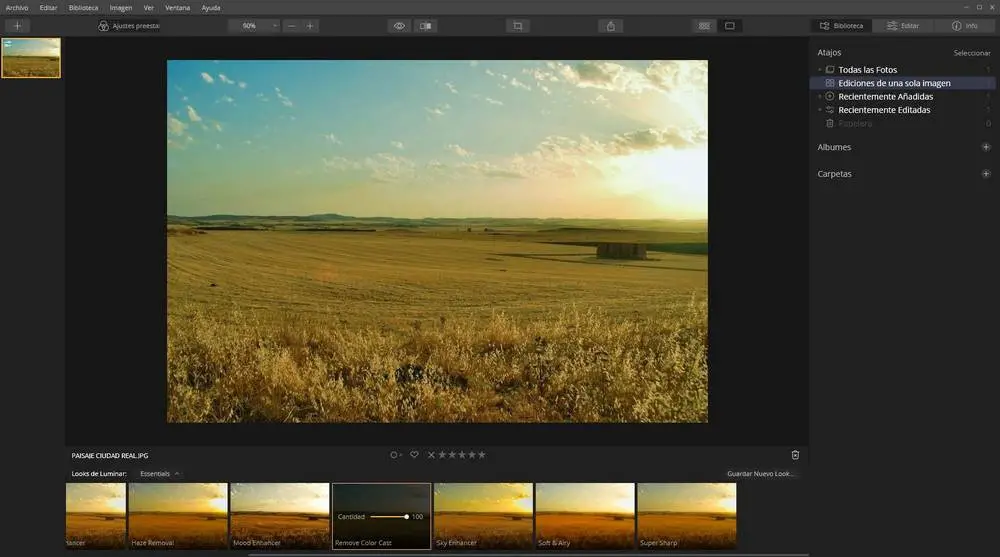Toggle the eye preview of original image
The image size is (1000, 557).
[x=399, y=26]
